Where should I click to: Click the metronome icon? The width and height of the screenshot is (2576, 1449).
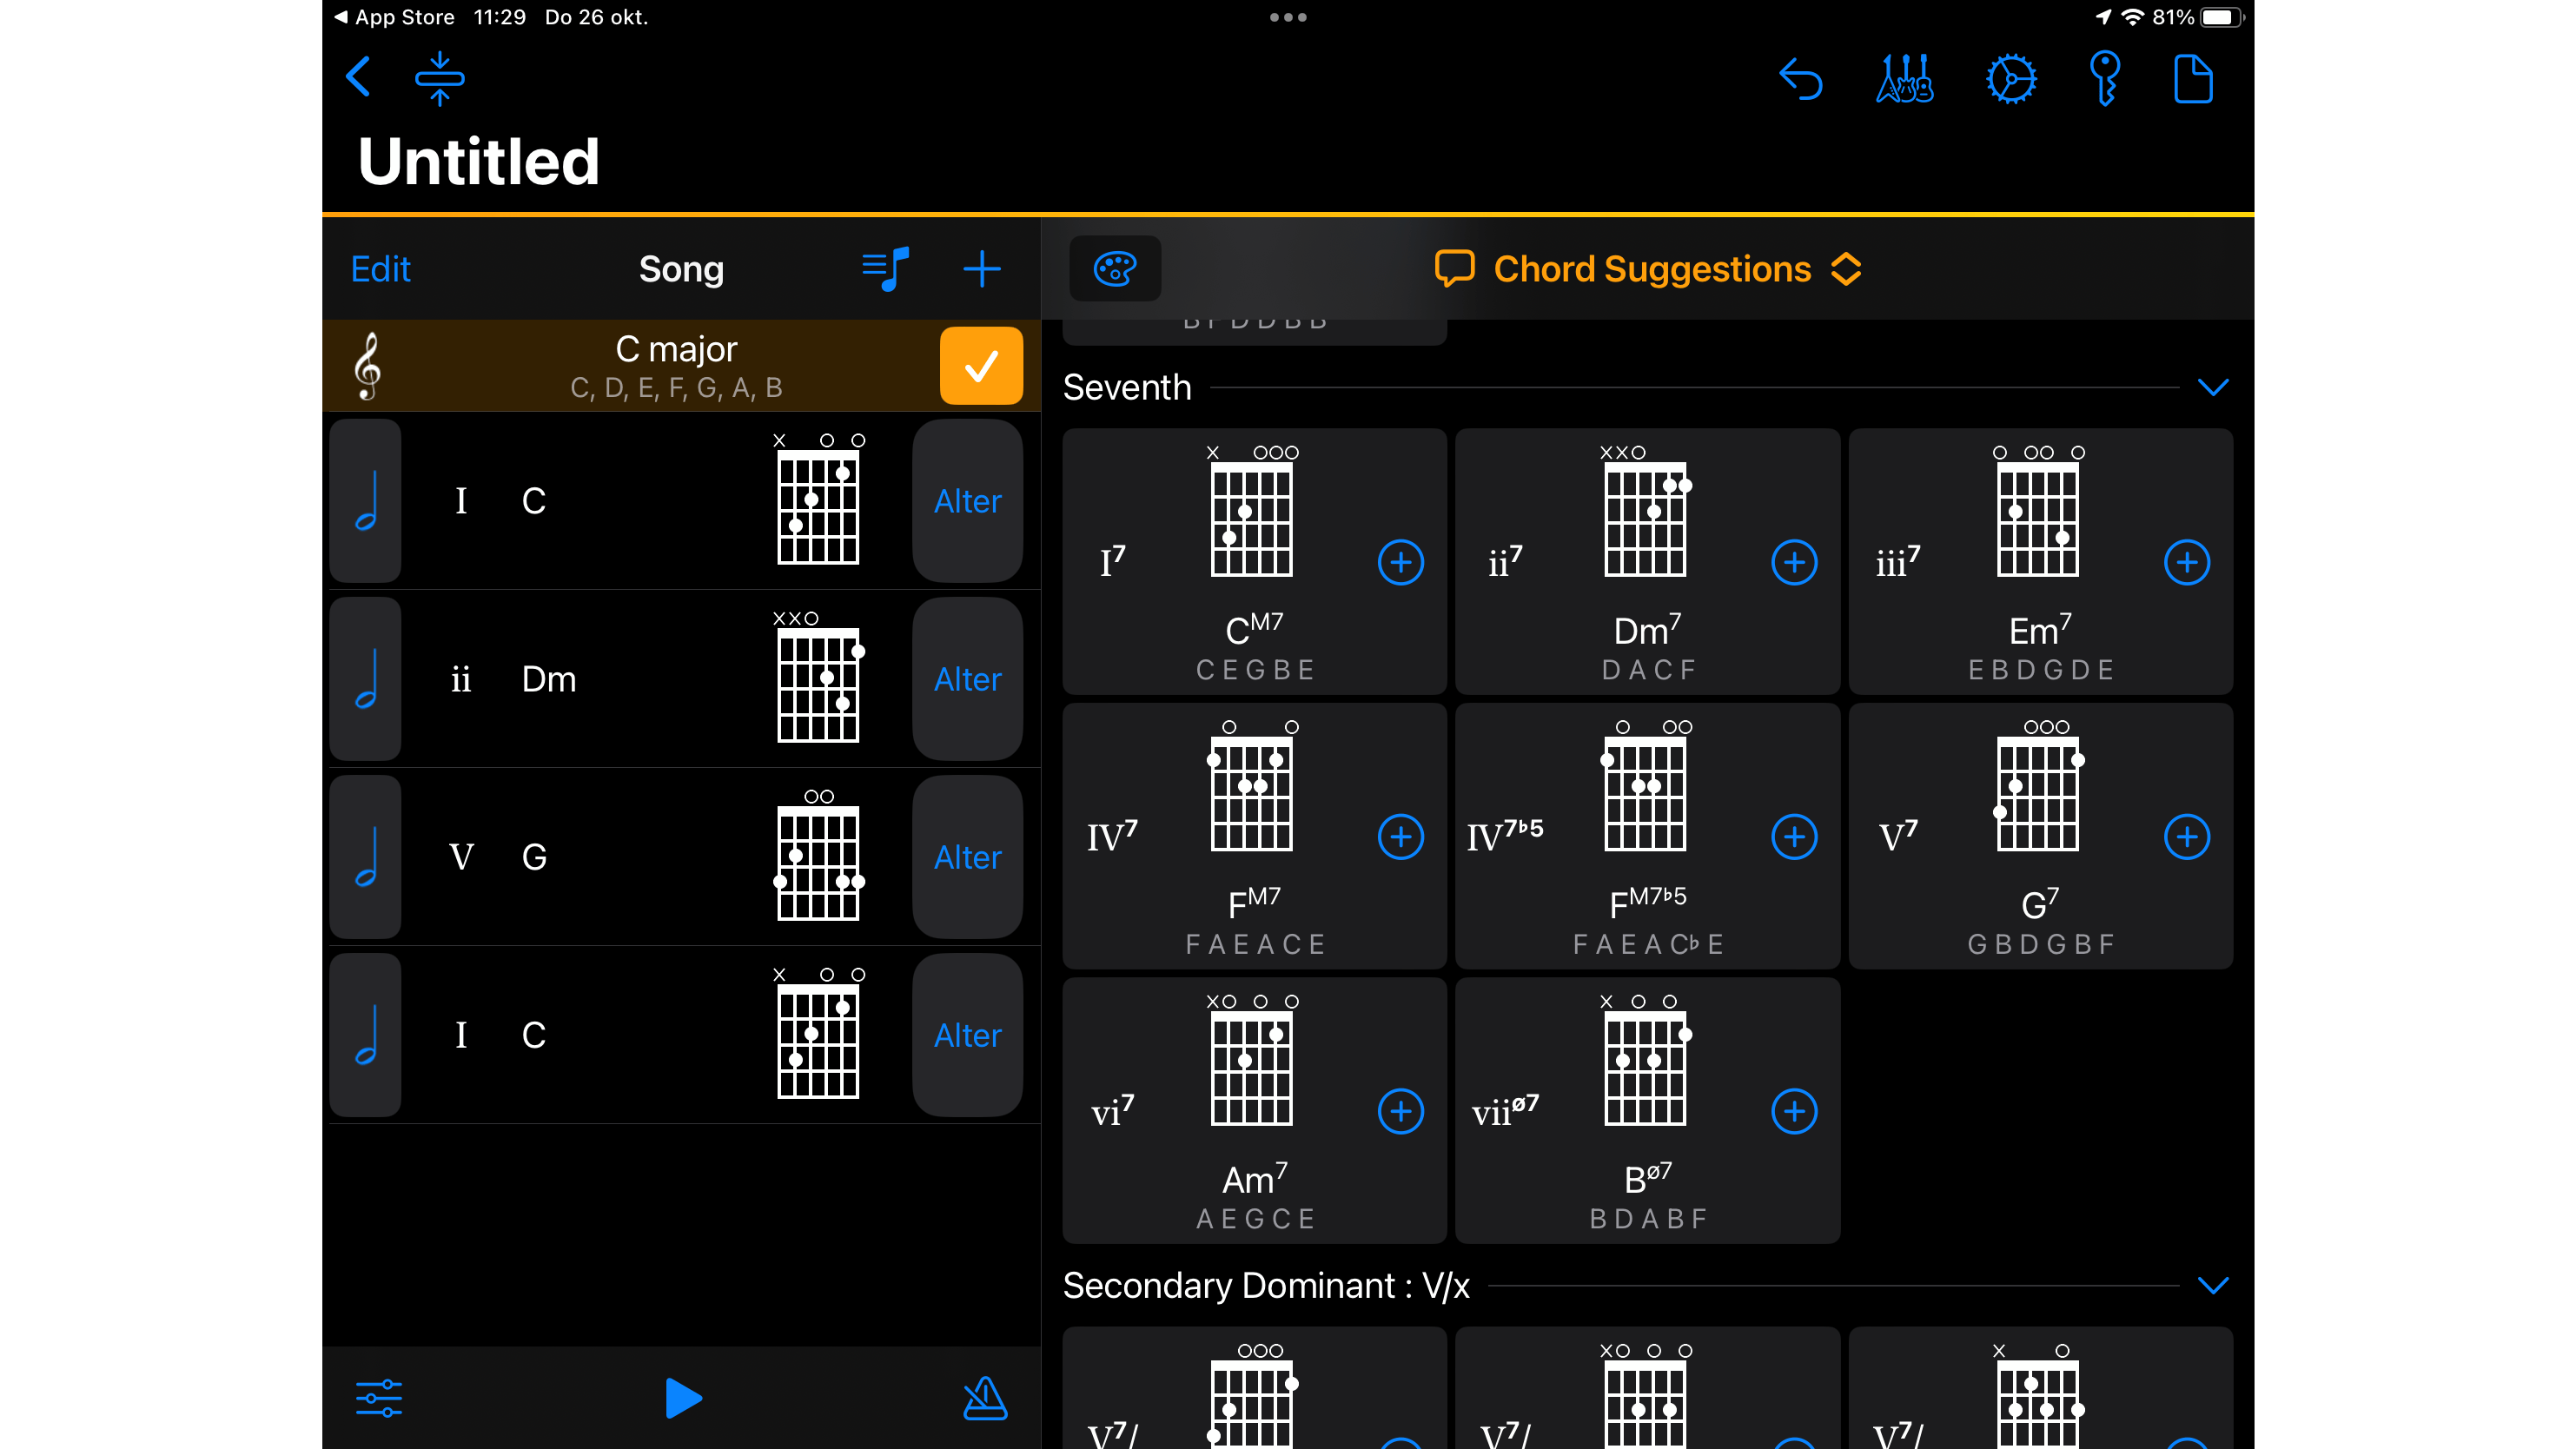[x=984, y=1398]
